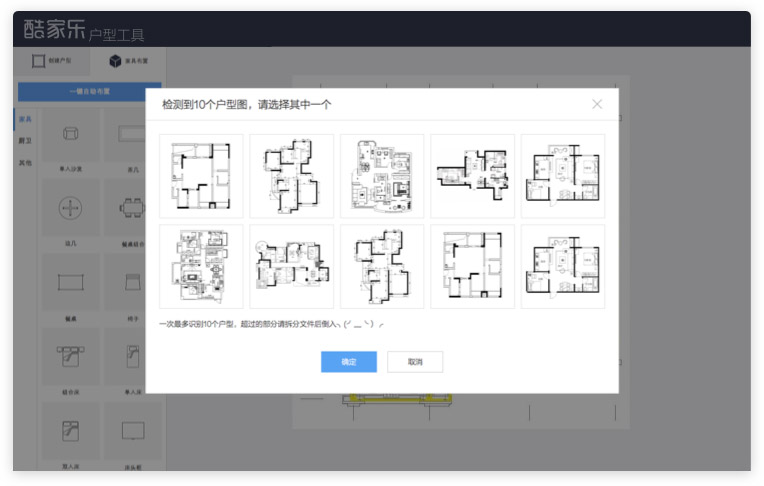Select the 单人床 single bed icon
Screen dimensions: 764x486
pos(133,356)
